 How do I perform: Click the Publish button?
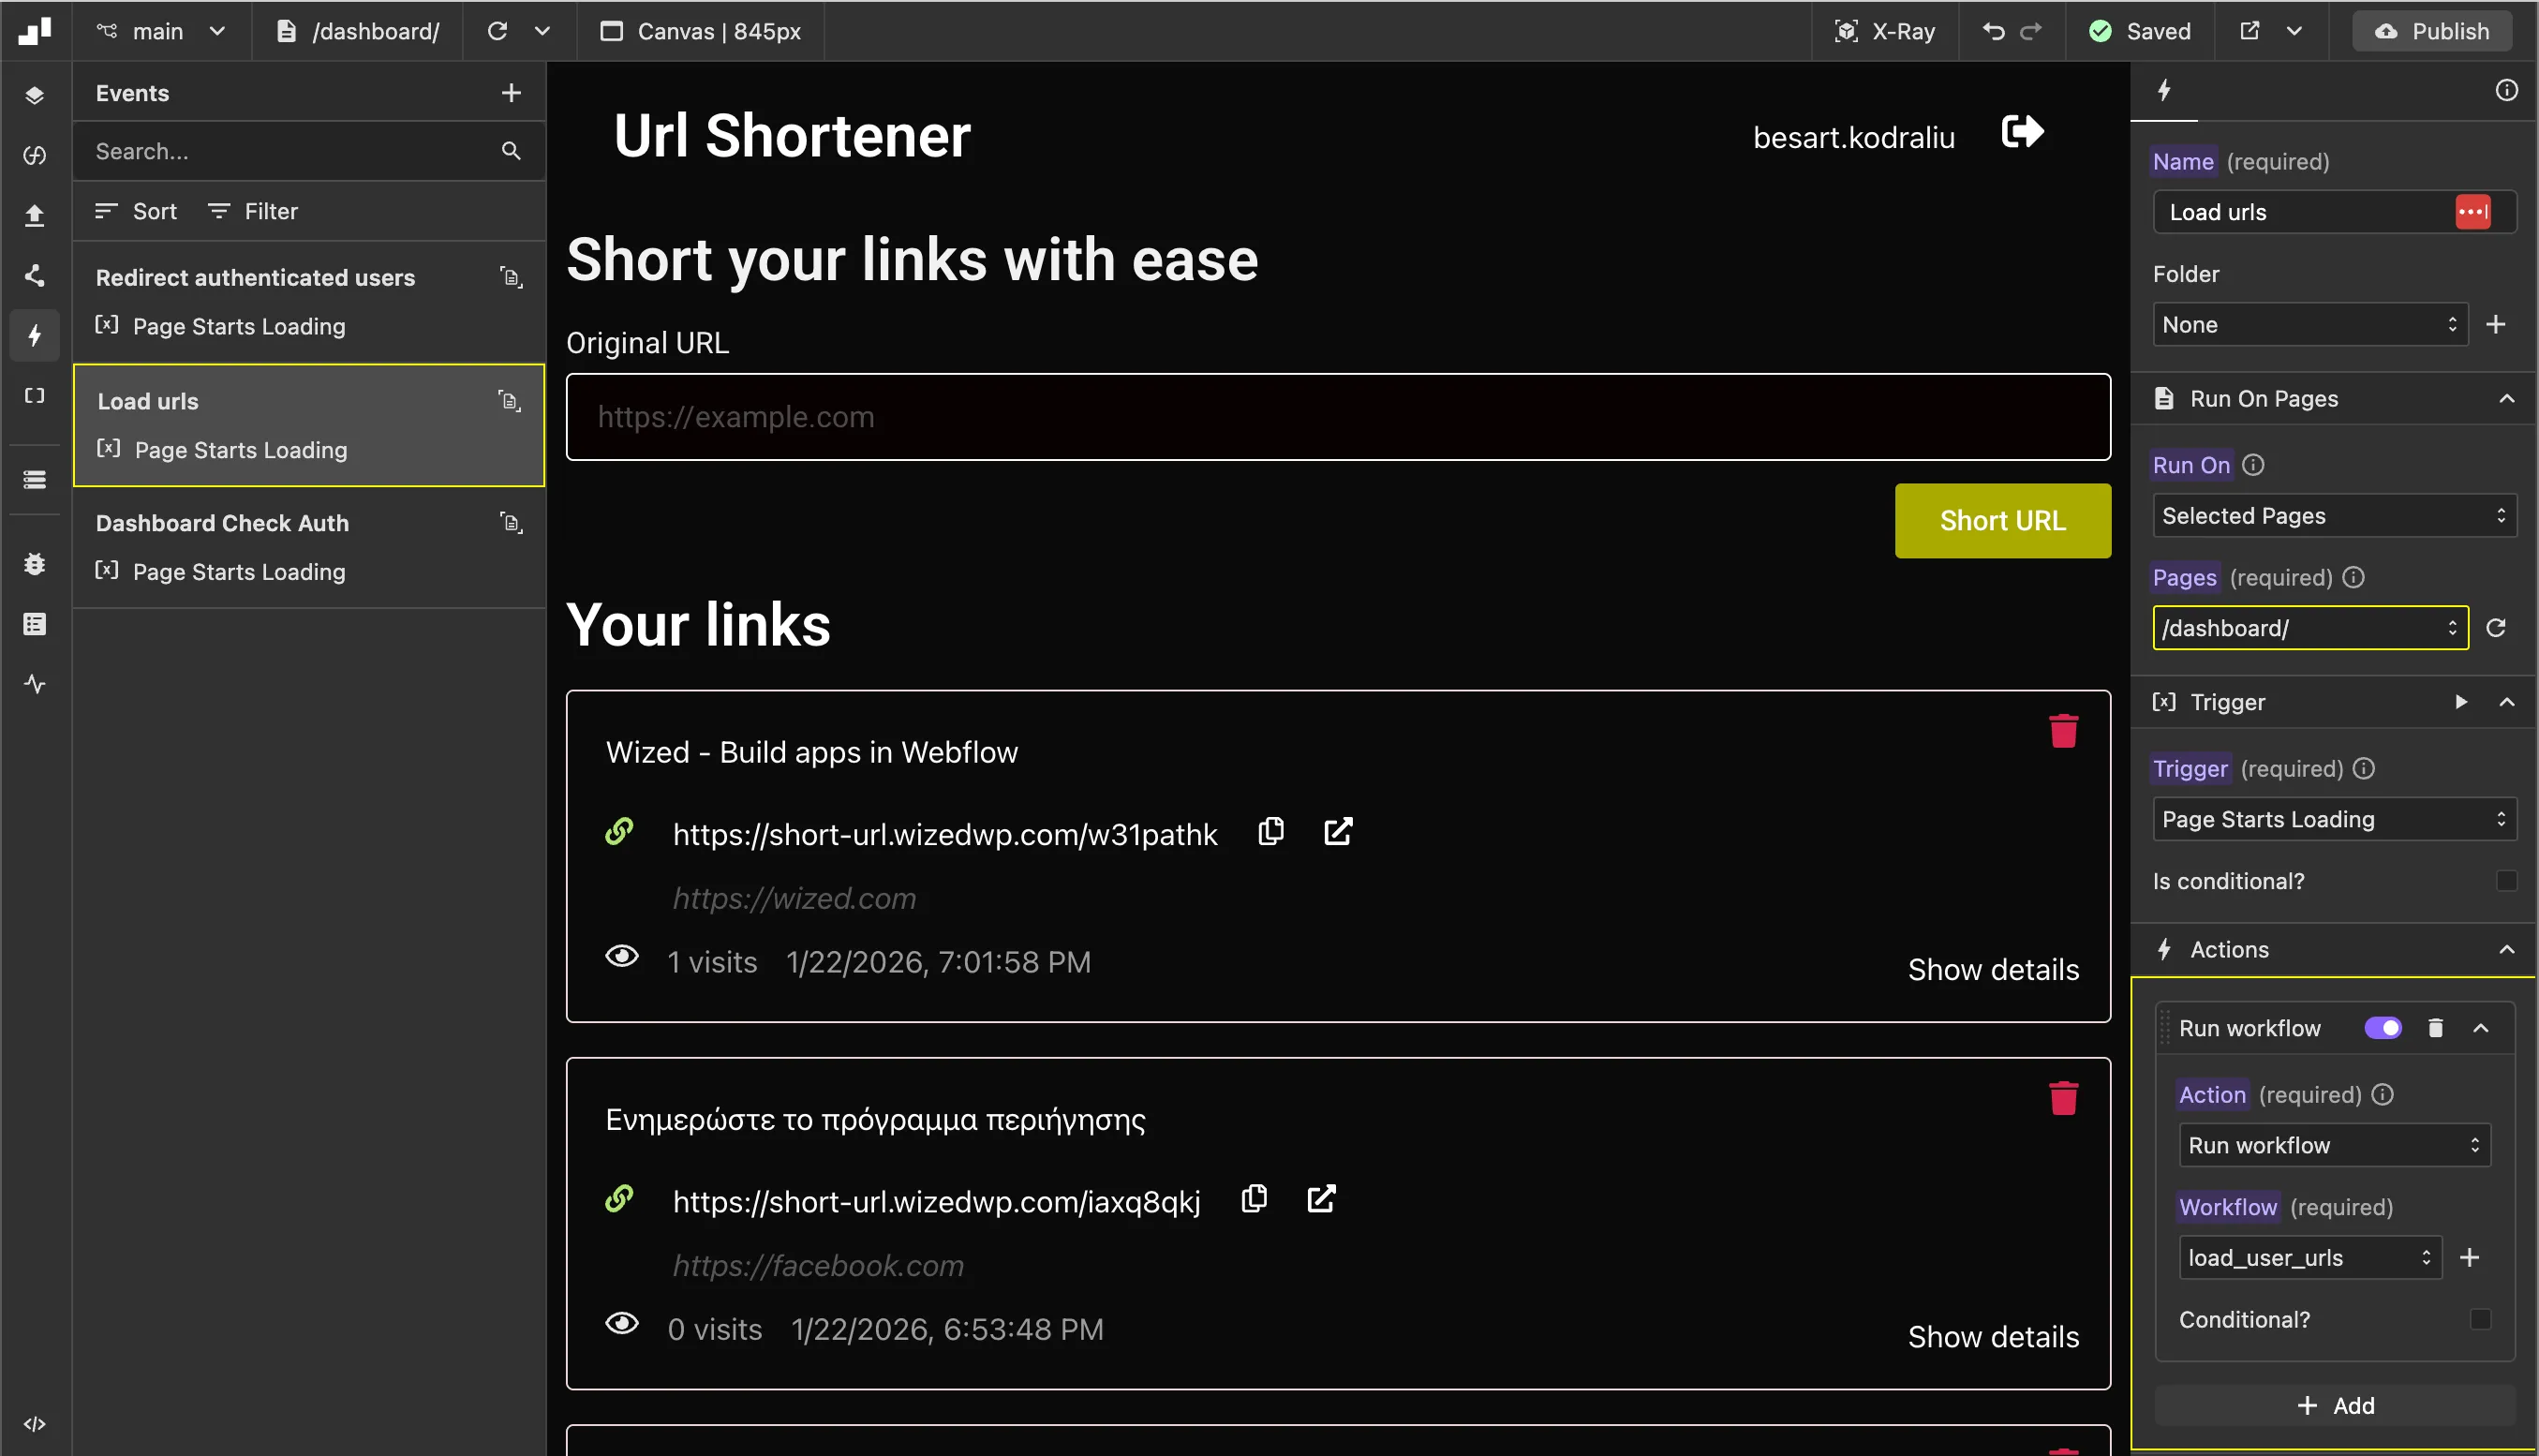[x=2432, y=30]
